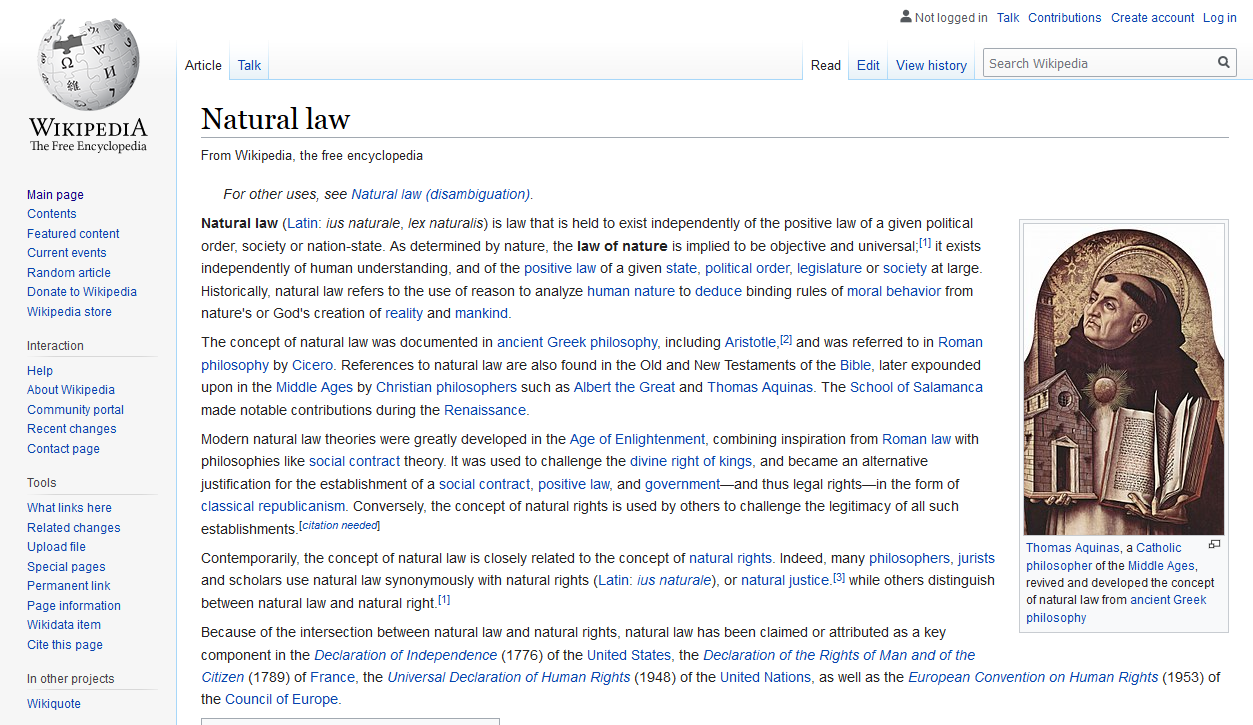Click citation footnote [3]
Screen dimensions: 1253x725
[839, 577]
